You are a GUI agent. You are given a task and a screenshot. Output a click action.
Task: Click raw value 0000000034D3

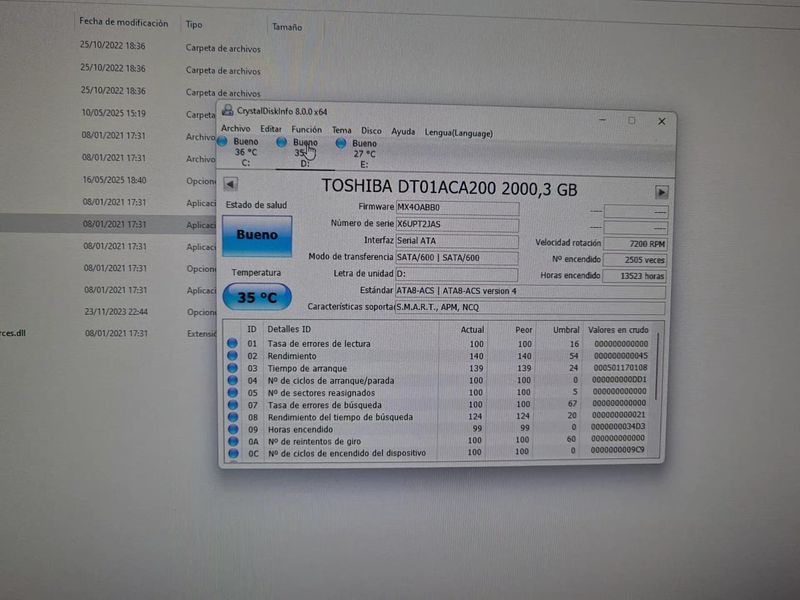(617, 427)
